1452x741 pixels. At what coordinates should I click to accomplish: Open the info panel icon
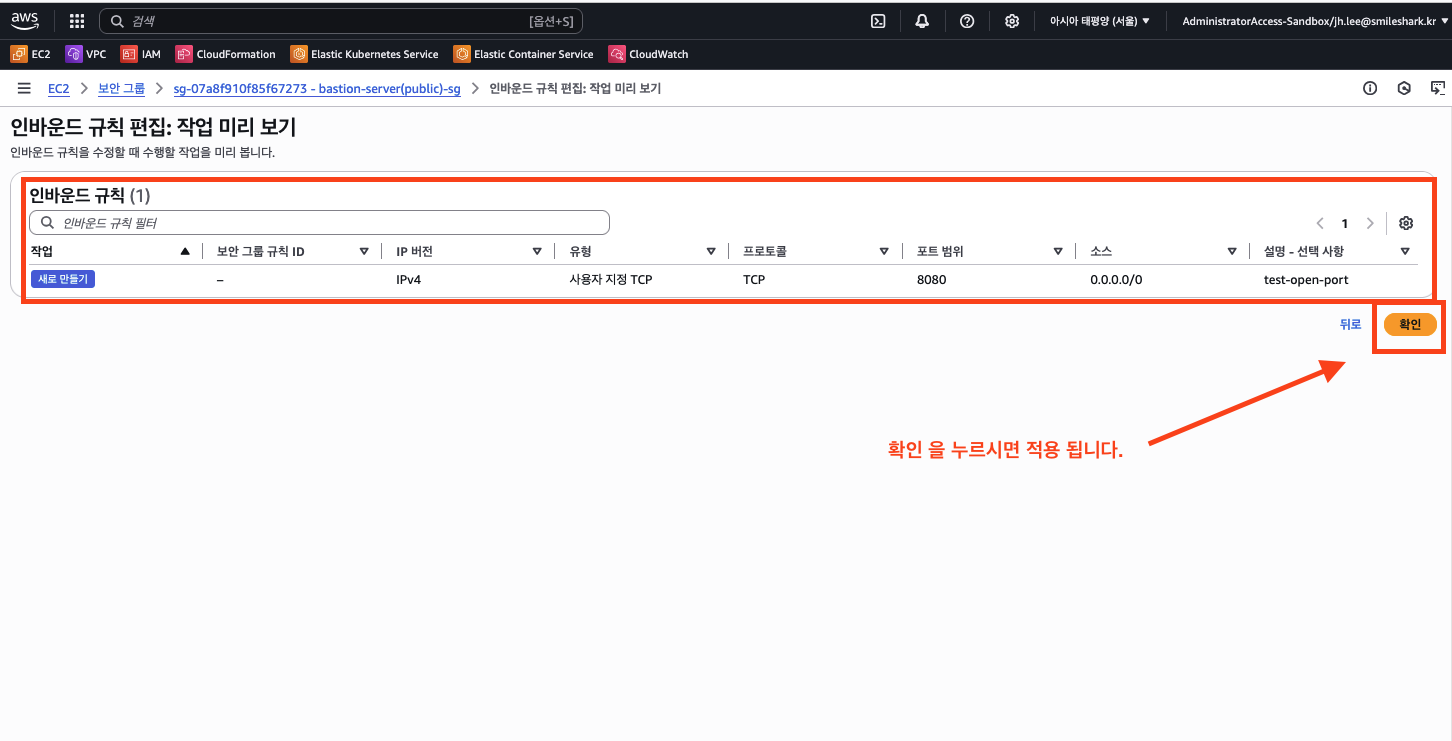(1370, 89)
